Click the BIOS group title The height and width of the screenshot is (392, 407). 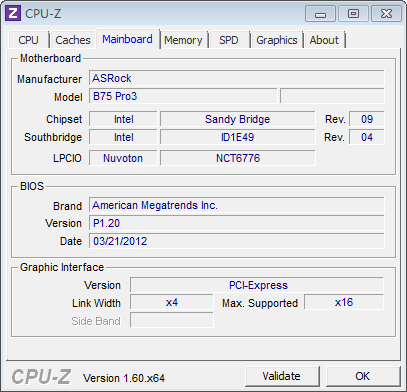(32, 186)
